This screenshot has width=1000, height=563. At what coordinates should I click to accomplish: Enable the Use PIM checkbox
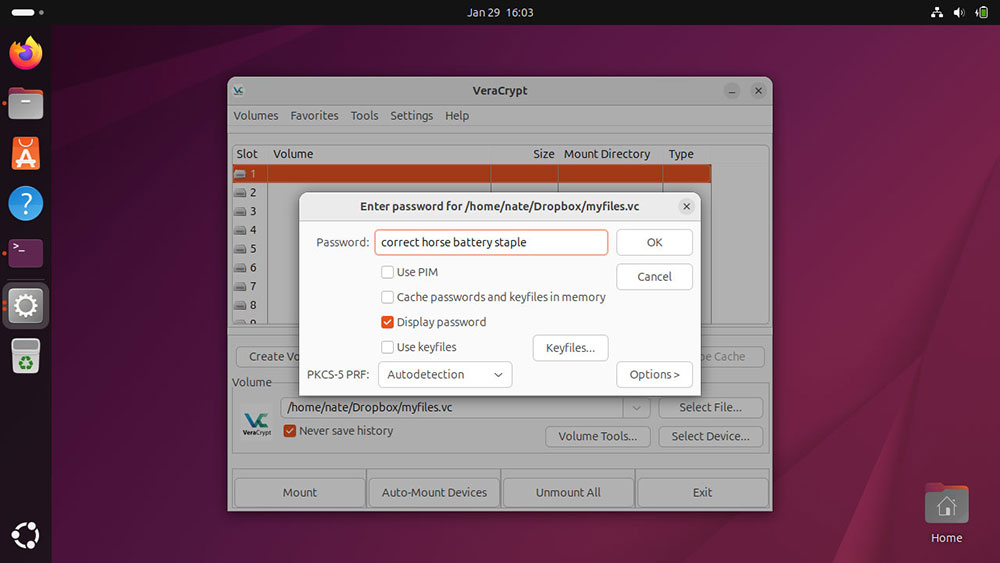[387, 272]
